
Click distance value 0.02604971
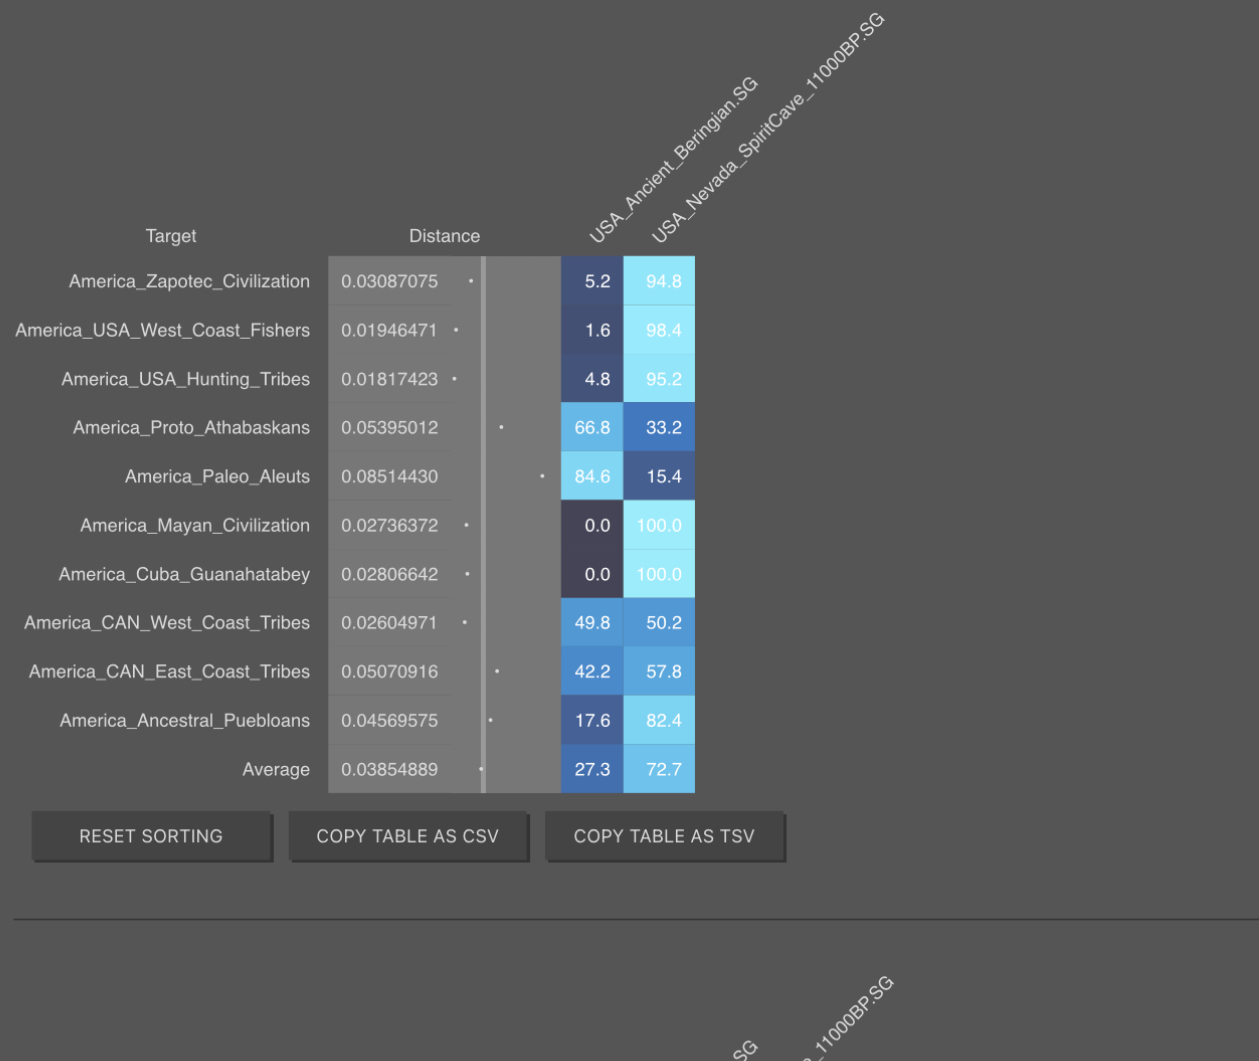pyautogui.click(x=390, y=622)
